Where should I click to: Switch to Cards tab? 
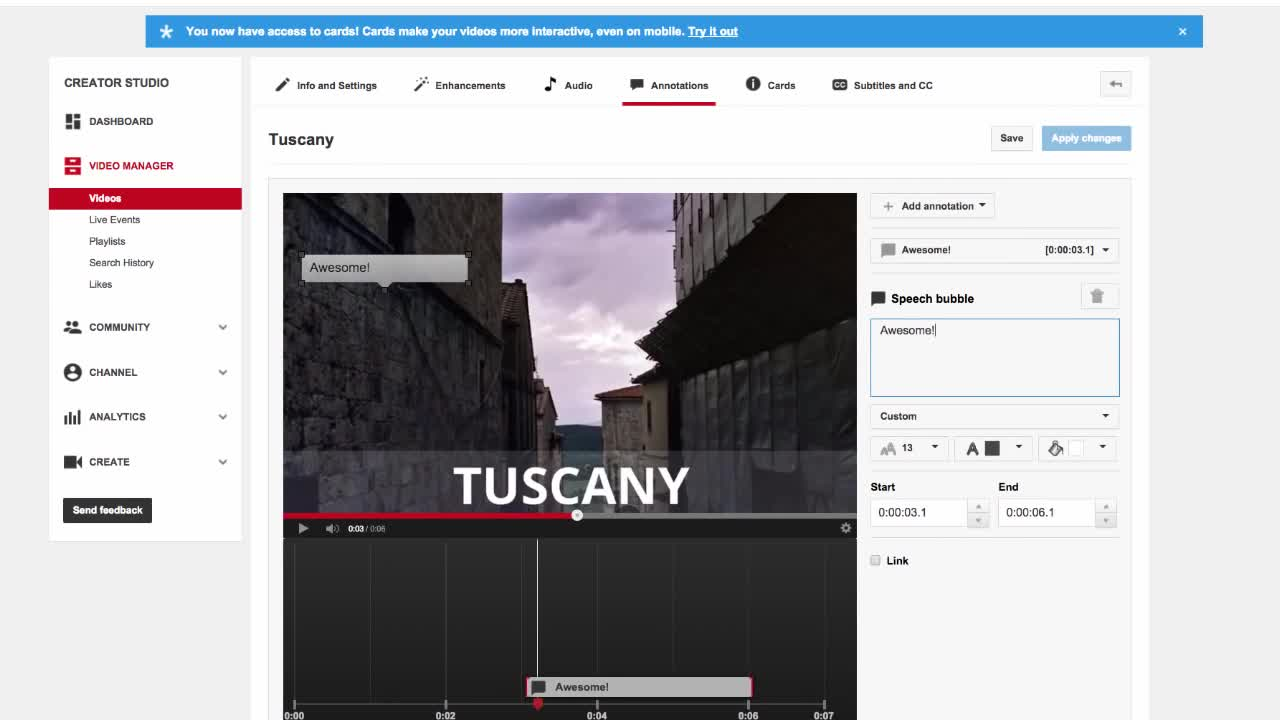tap(771, 85)
